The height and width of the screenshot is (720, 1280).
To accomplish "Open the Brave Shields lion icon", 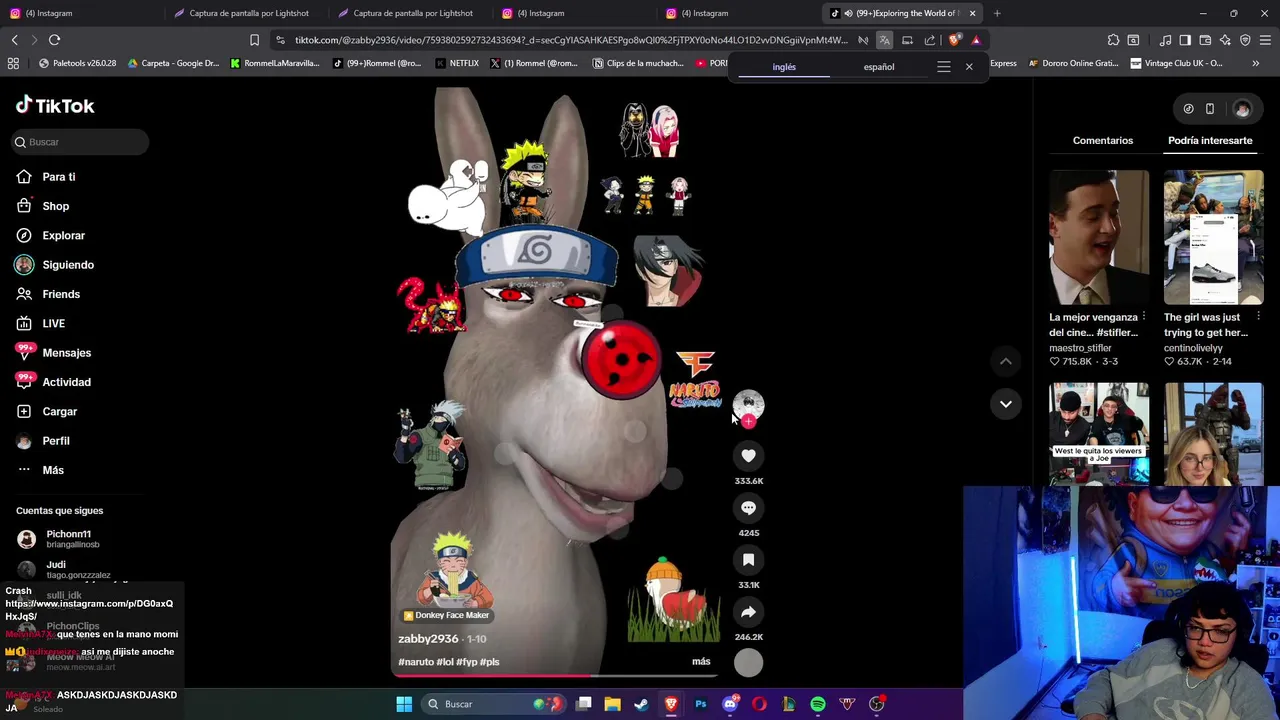I will pos(954,40).
